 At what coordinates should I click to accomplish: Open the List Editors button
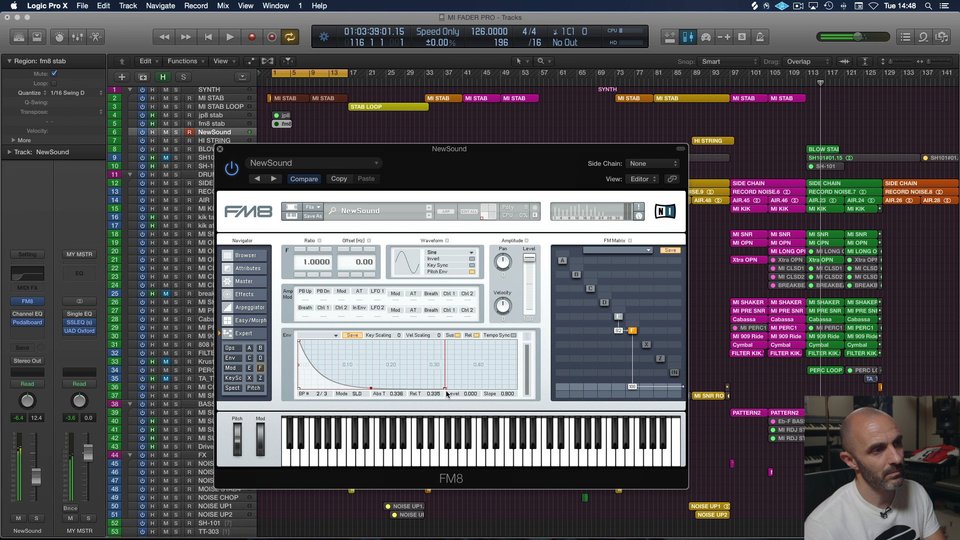point(906,37)
